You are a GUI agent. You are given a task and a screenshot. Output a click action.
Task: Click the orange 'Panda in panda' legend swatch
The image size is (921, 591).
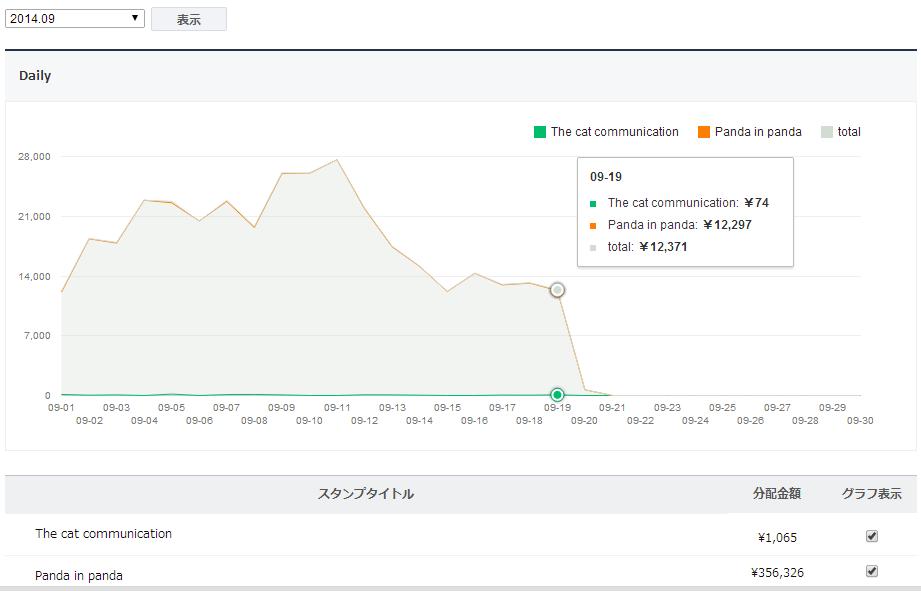(704, 132)
